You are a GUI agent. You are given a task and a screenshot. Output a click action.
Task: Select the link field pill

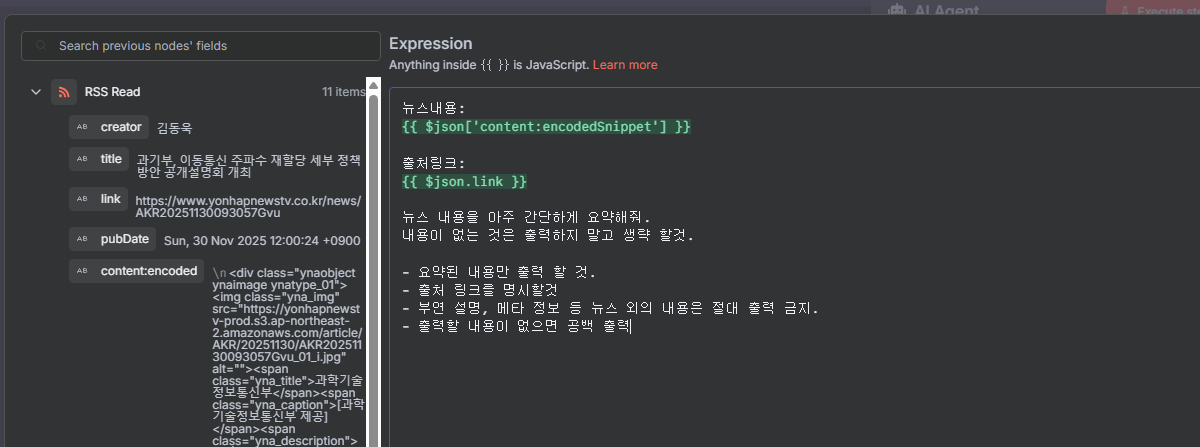tap(98, 199)
